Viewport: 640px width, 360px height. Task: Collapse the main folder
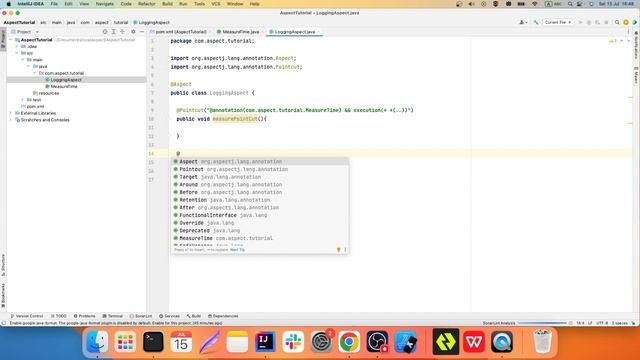(23, 60)
